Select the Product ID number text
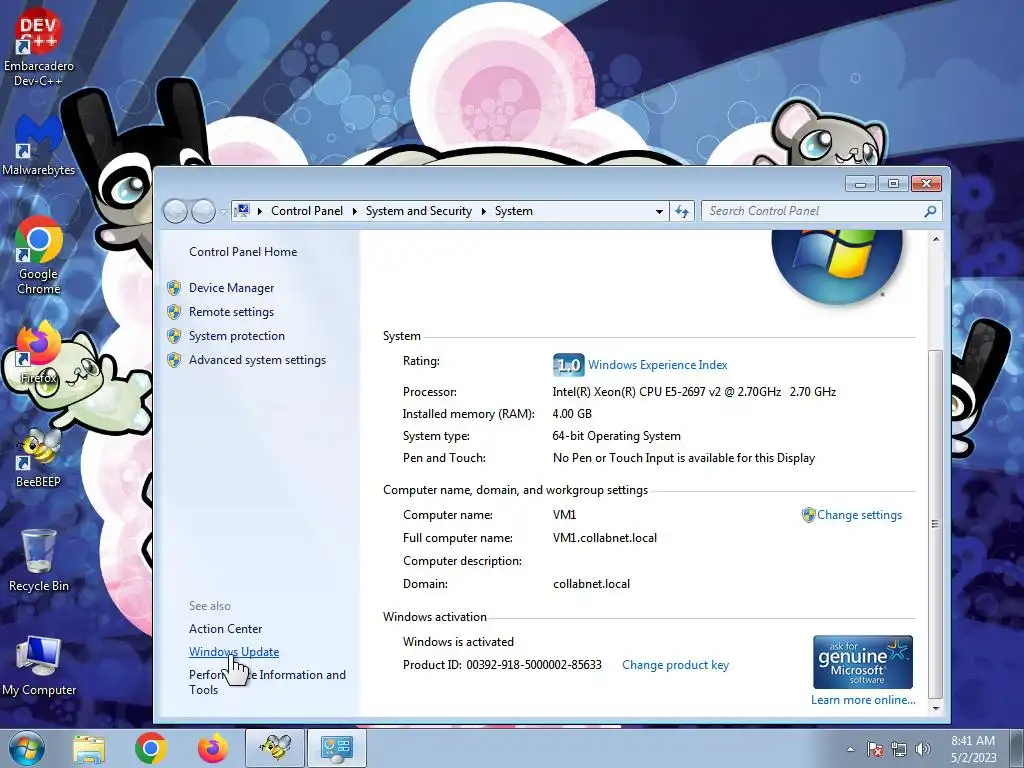The width and height of the screenshot is (1024, 768). point(534,665)
